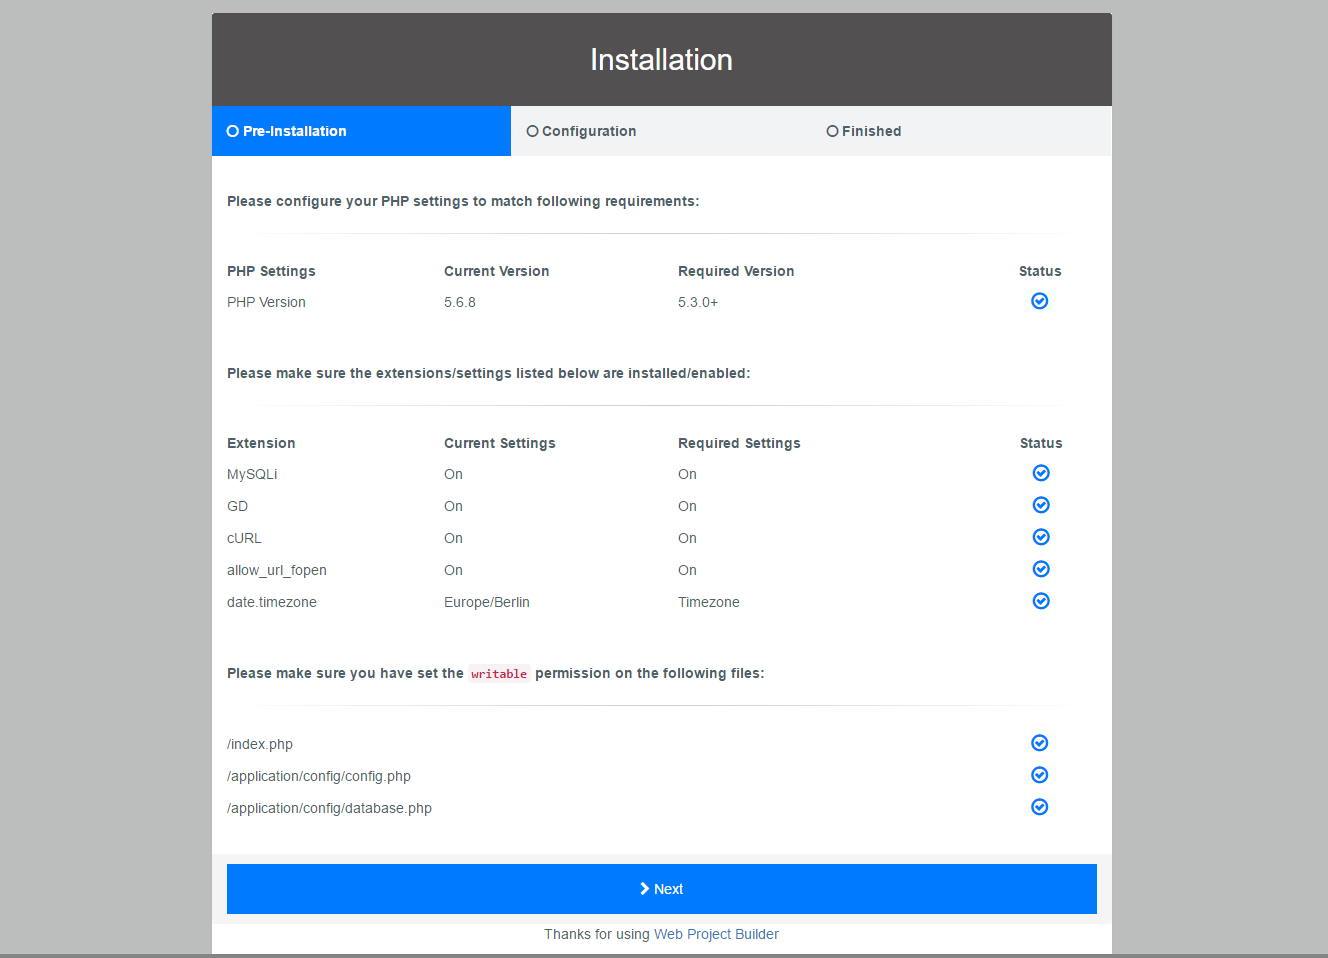Image resolution: width=1328 pixels, height=958 pixels.
Task: Click the GD extension link
Action: 237,506
